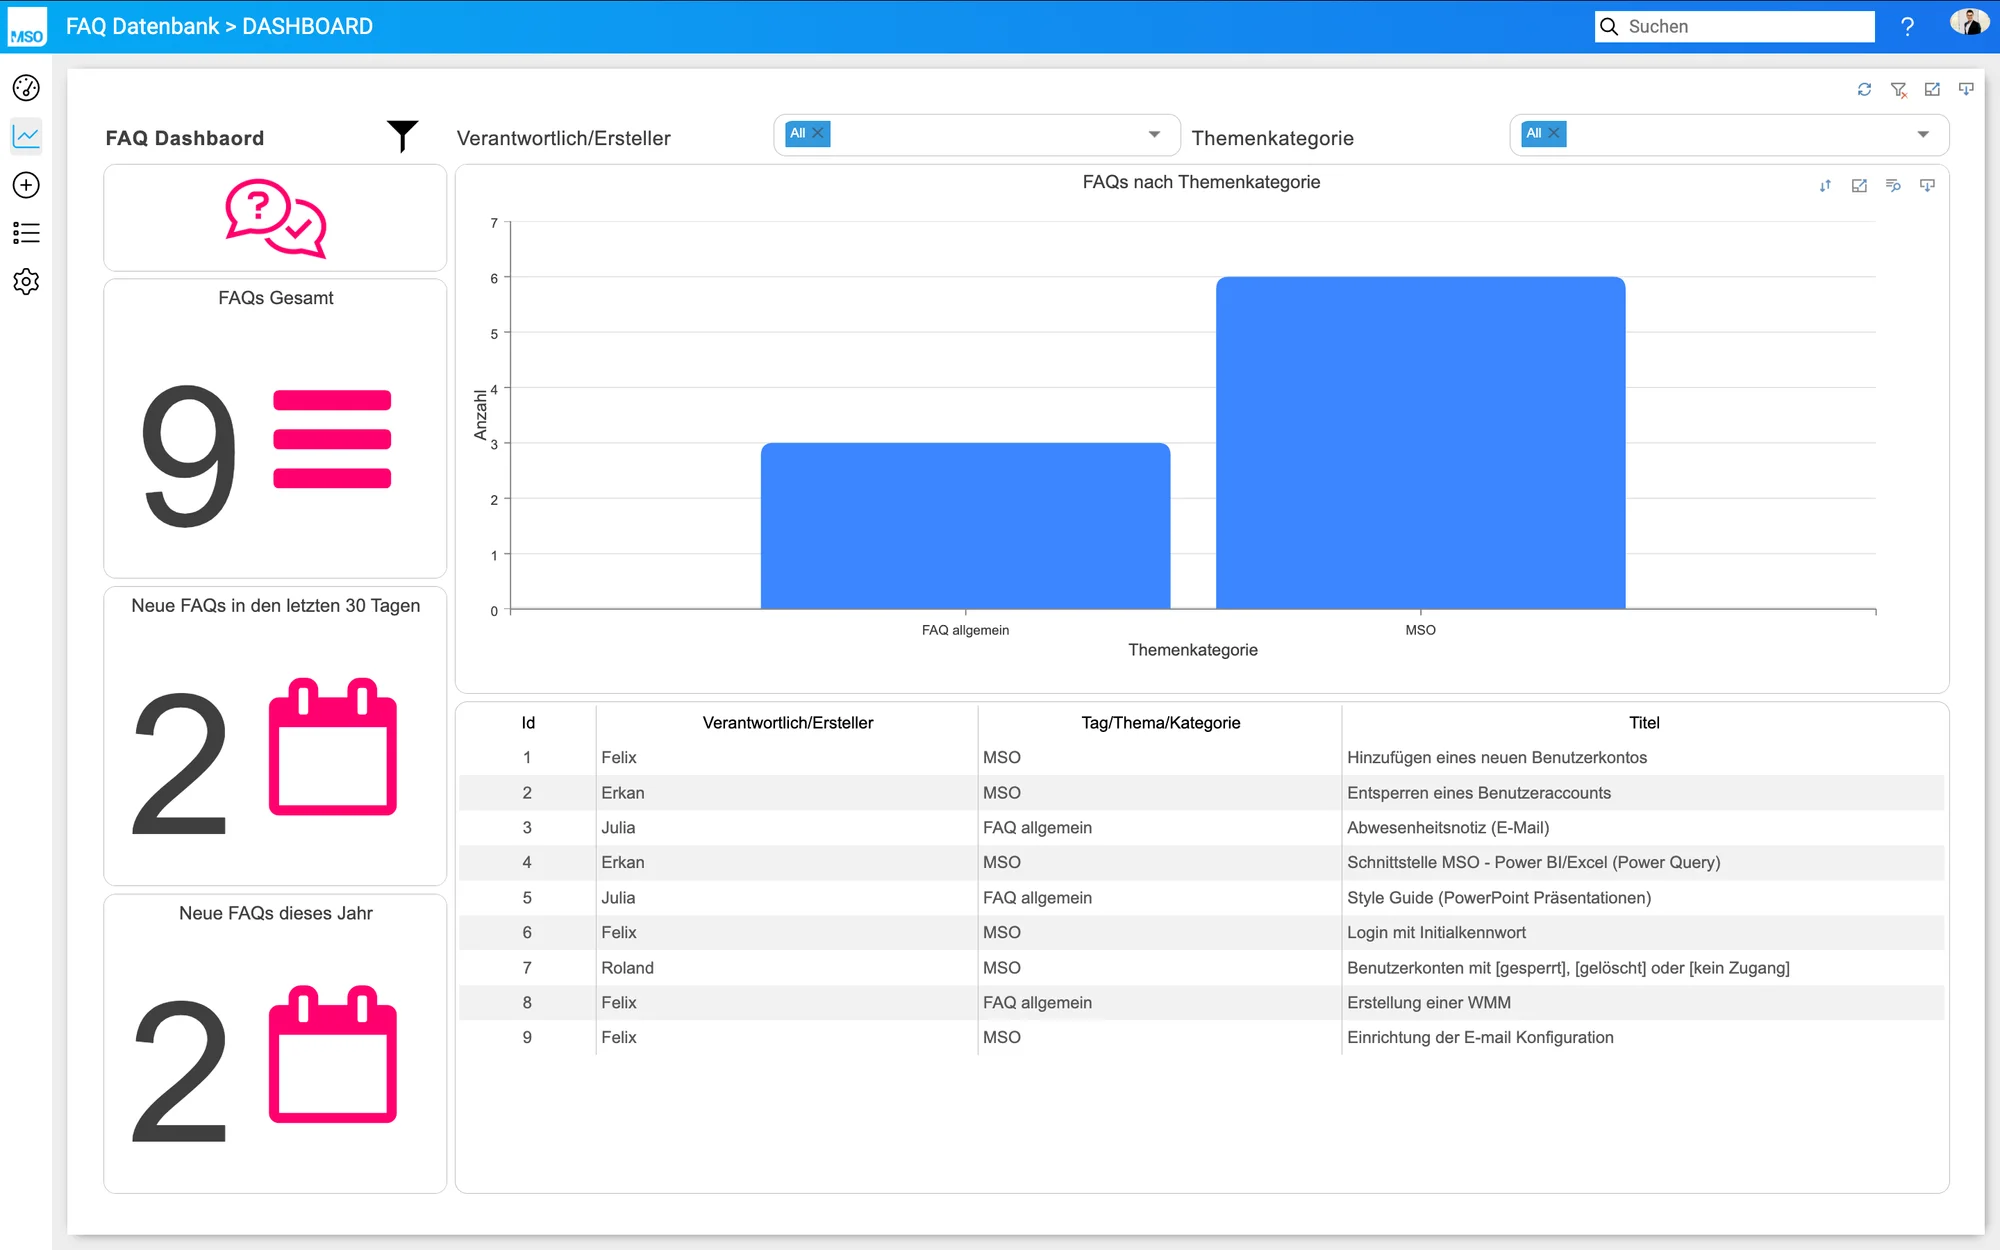
Task: Expand the Themenkategorie dropdown arrow
Action: pyautogui.click(x=1923, y=134)
